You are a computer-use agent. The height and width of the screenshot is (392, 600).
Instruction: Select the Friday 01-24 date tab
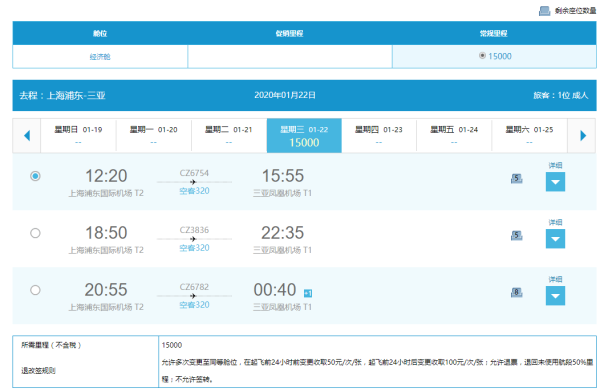point(454,136)
